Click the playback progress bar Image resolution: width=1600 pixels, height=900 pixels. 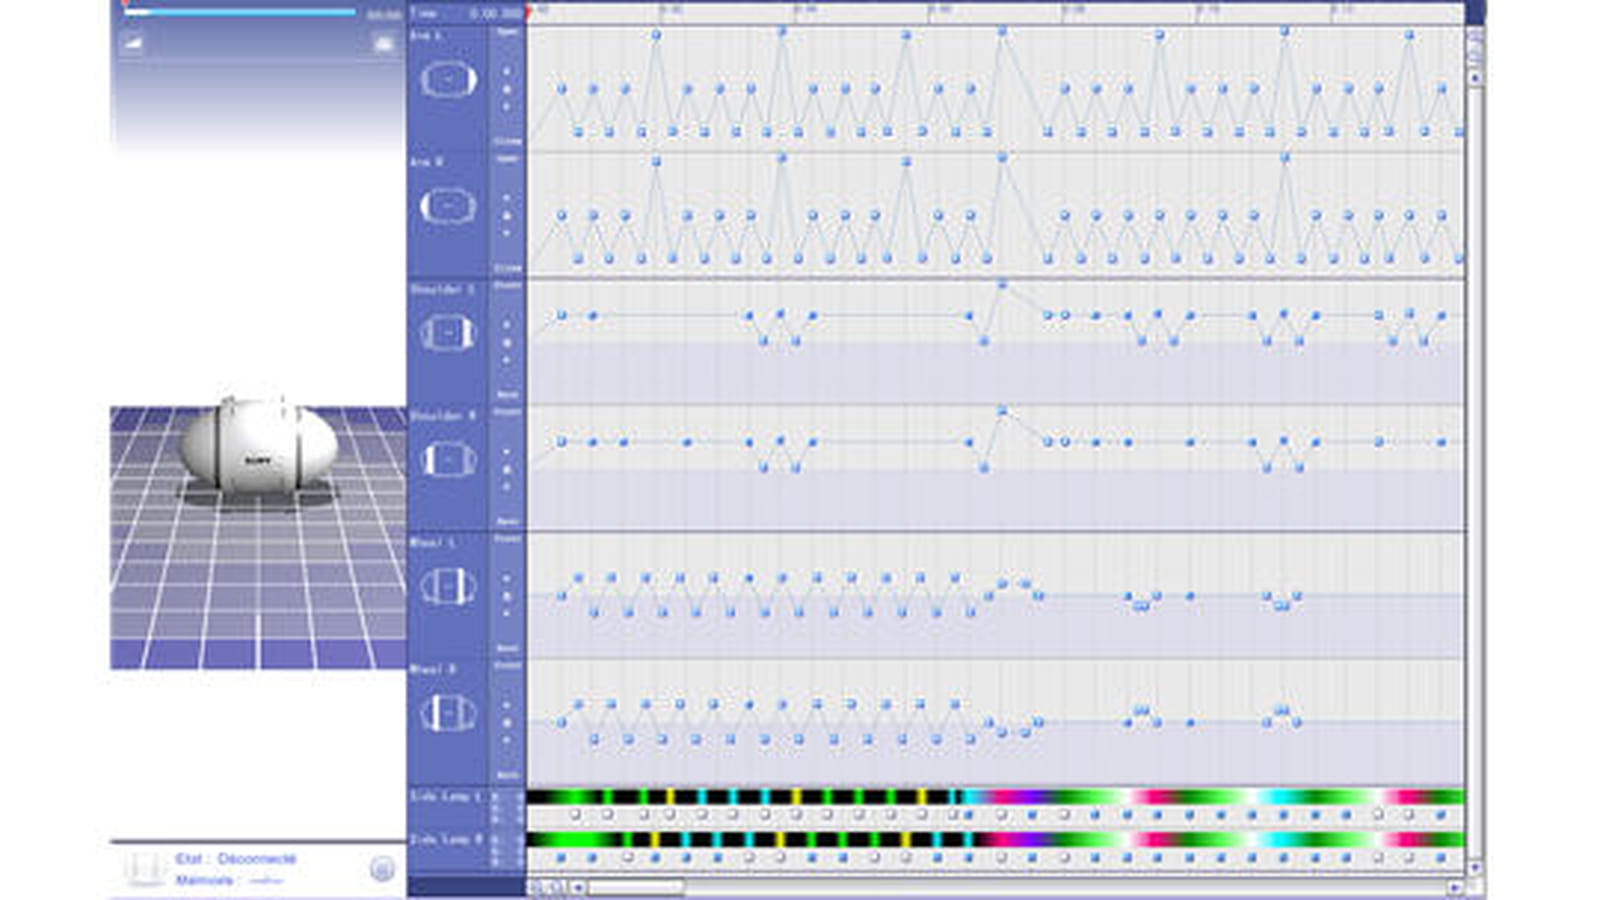240,13
